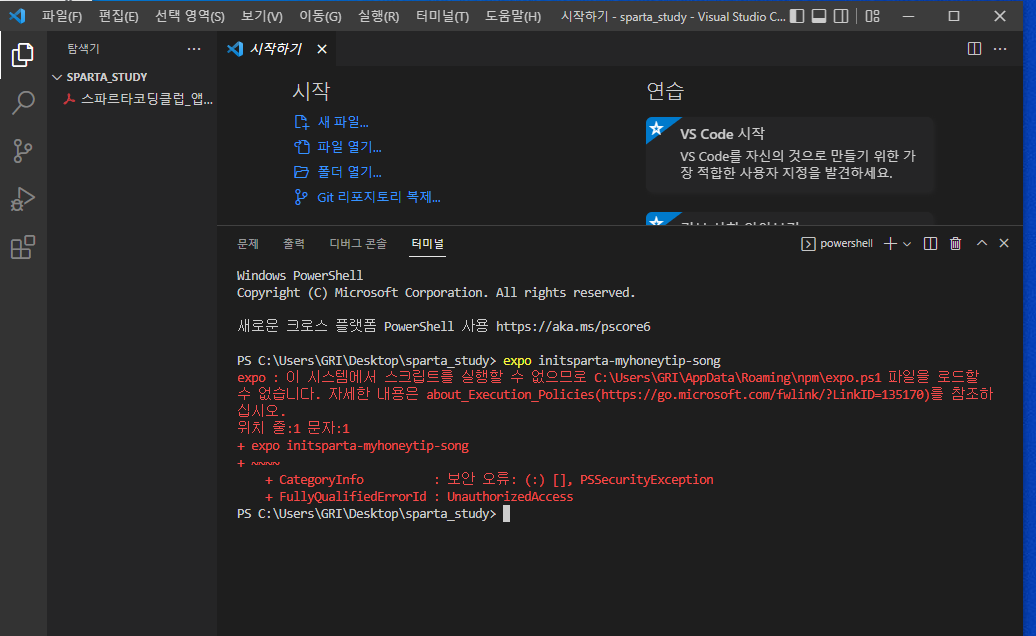Click PSSecurityException error text
The width and height of the screenshot is (1036, 636).
[646, 480]
